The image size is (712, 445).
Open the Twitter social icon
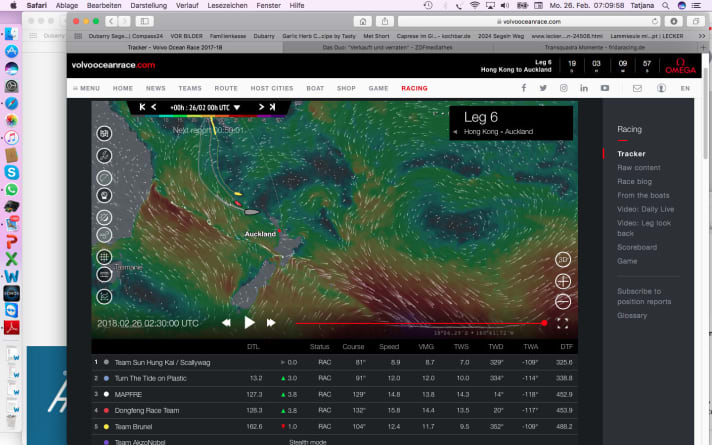(x=543, y=88)
